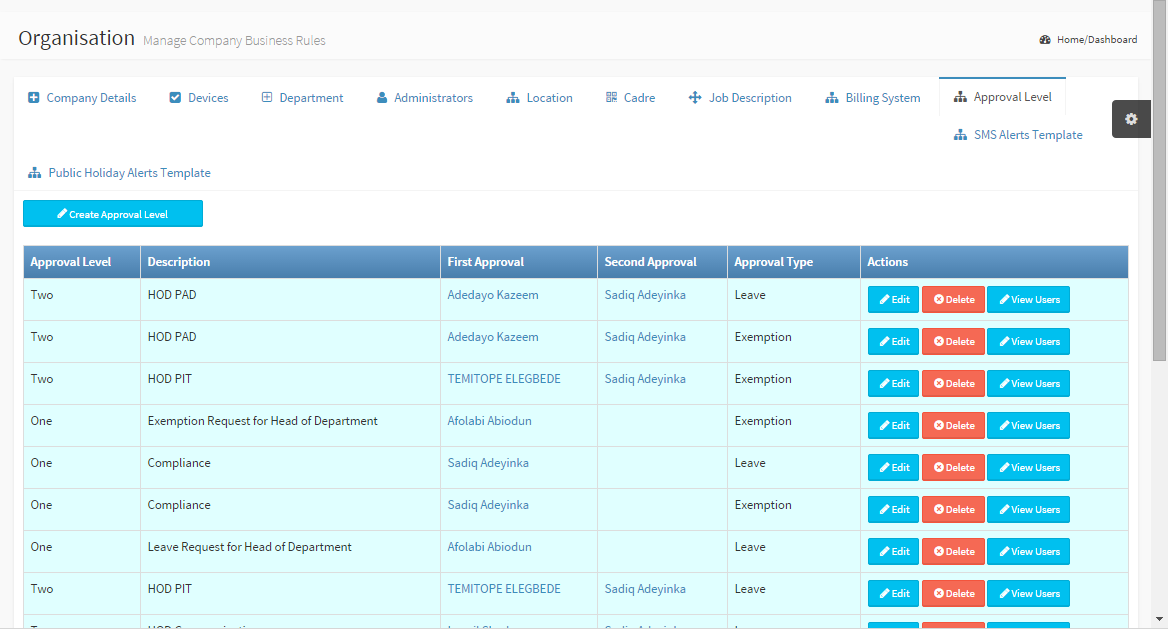Open TEMITOPE ELEGBEDE link in HOD PIT Exemption row
The image size is (1168, 629).
(x=504, y=379)
